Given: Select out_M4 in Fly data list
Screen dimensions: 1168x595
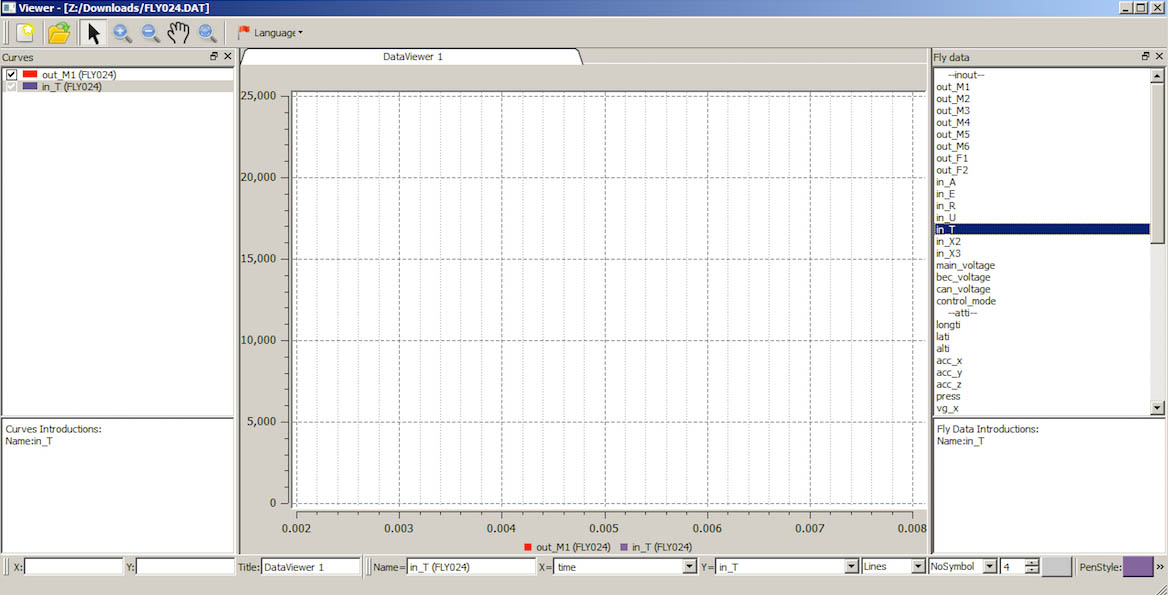Looking at the screenshot, I should pos(1042,122).
